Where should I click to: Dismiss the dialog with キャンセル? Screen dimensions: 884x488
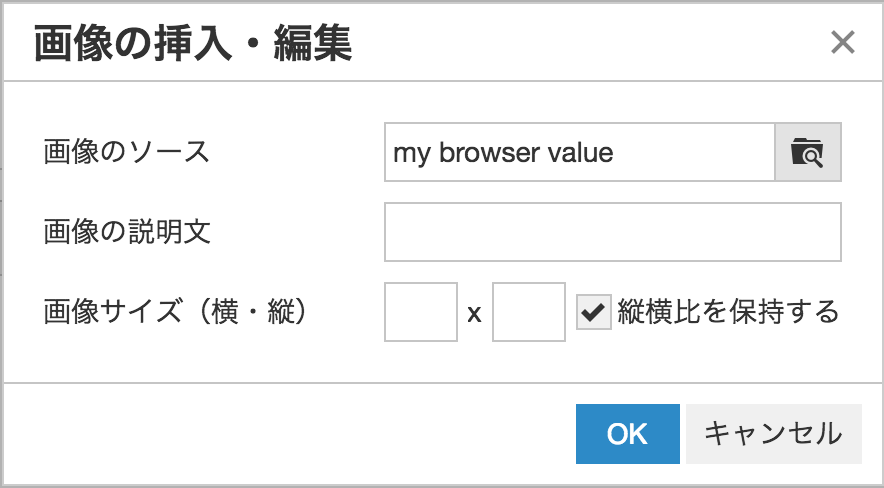pos(774,434)
